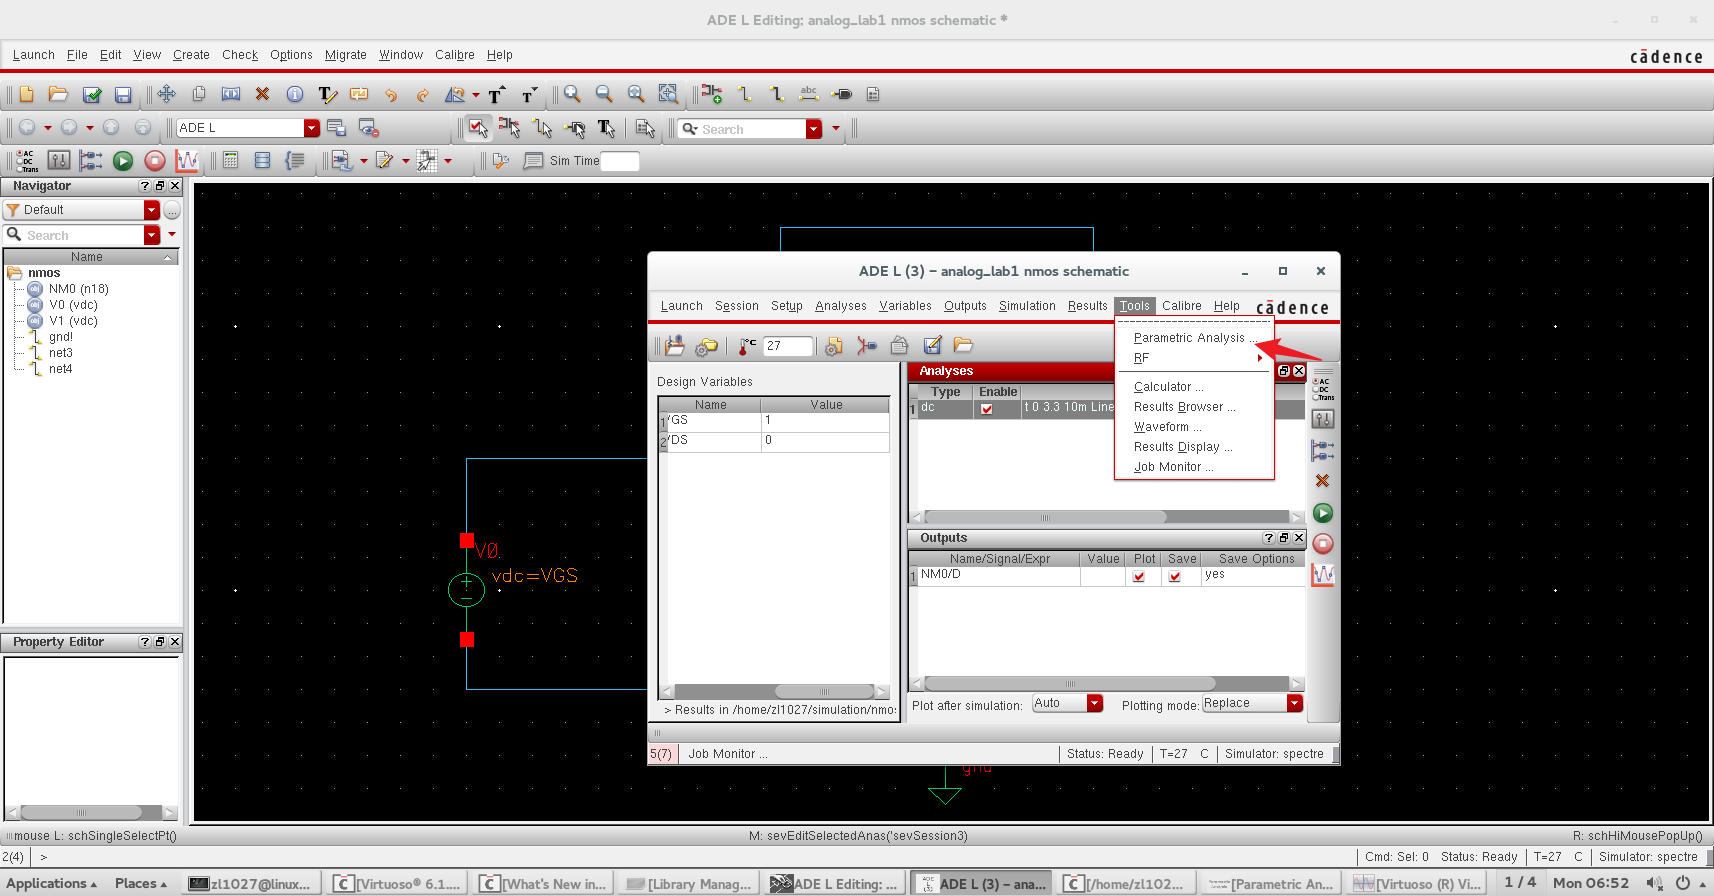This screenshot has height=896, width=1714.
Task: Click the temperature thermometer icon in ADE L window
Action: (746, 346)
